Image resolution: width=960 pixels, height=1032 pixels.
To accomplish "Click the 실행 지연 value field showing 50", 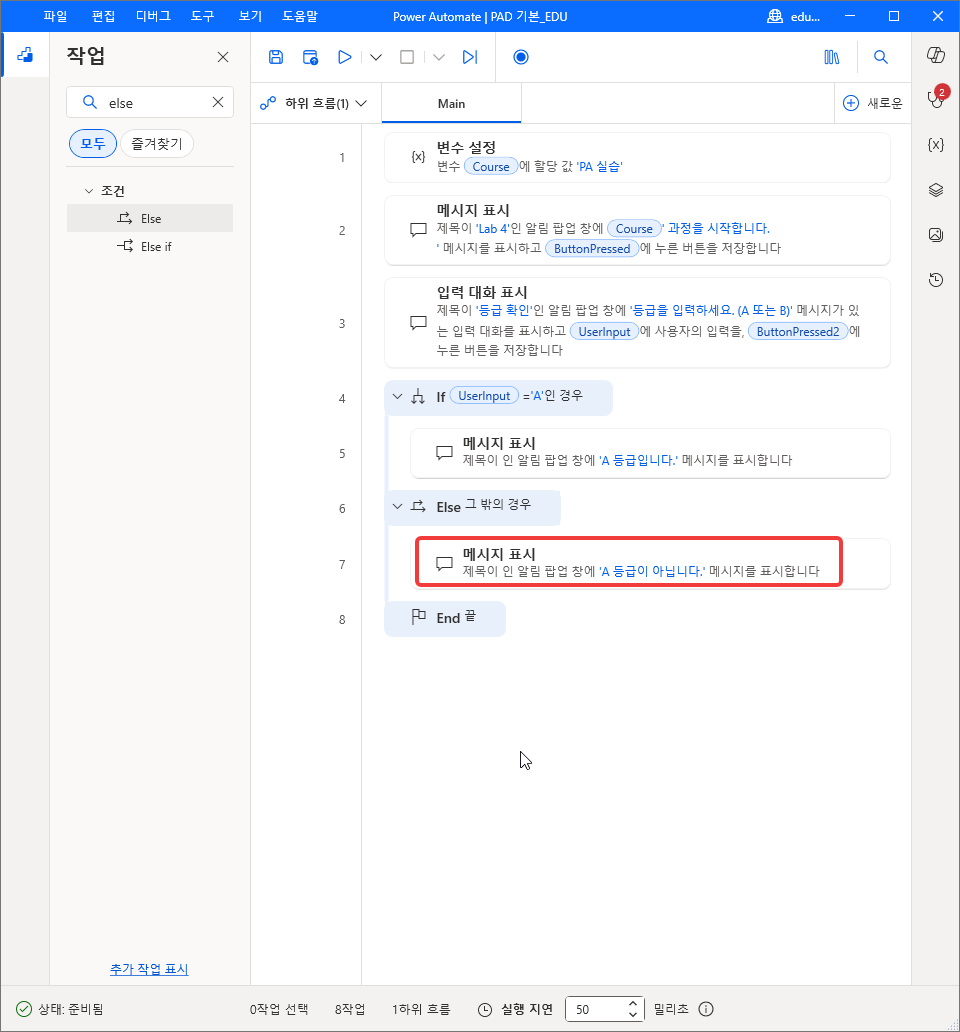I will 595,1009.
